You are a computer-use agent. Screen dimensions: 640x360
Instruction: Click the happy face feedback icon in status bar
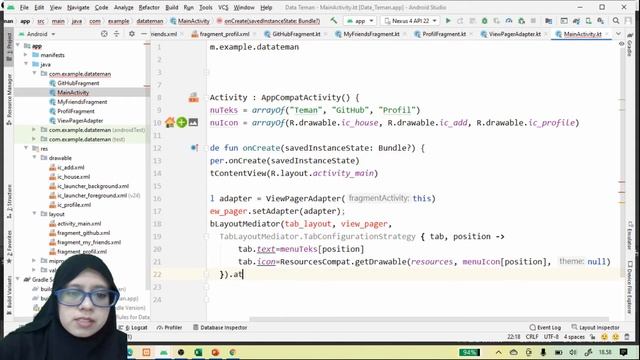pyautogui.click(x=604, y=337)
